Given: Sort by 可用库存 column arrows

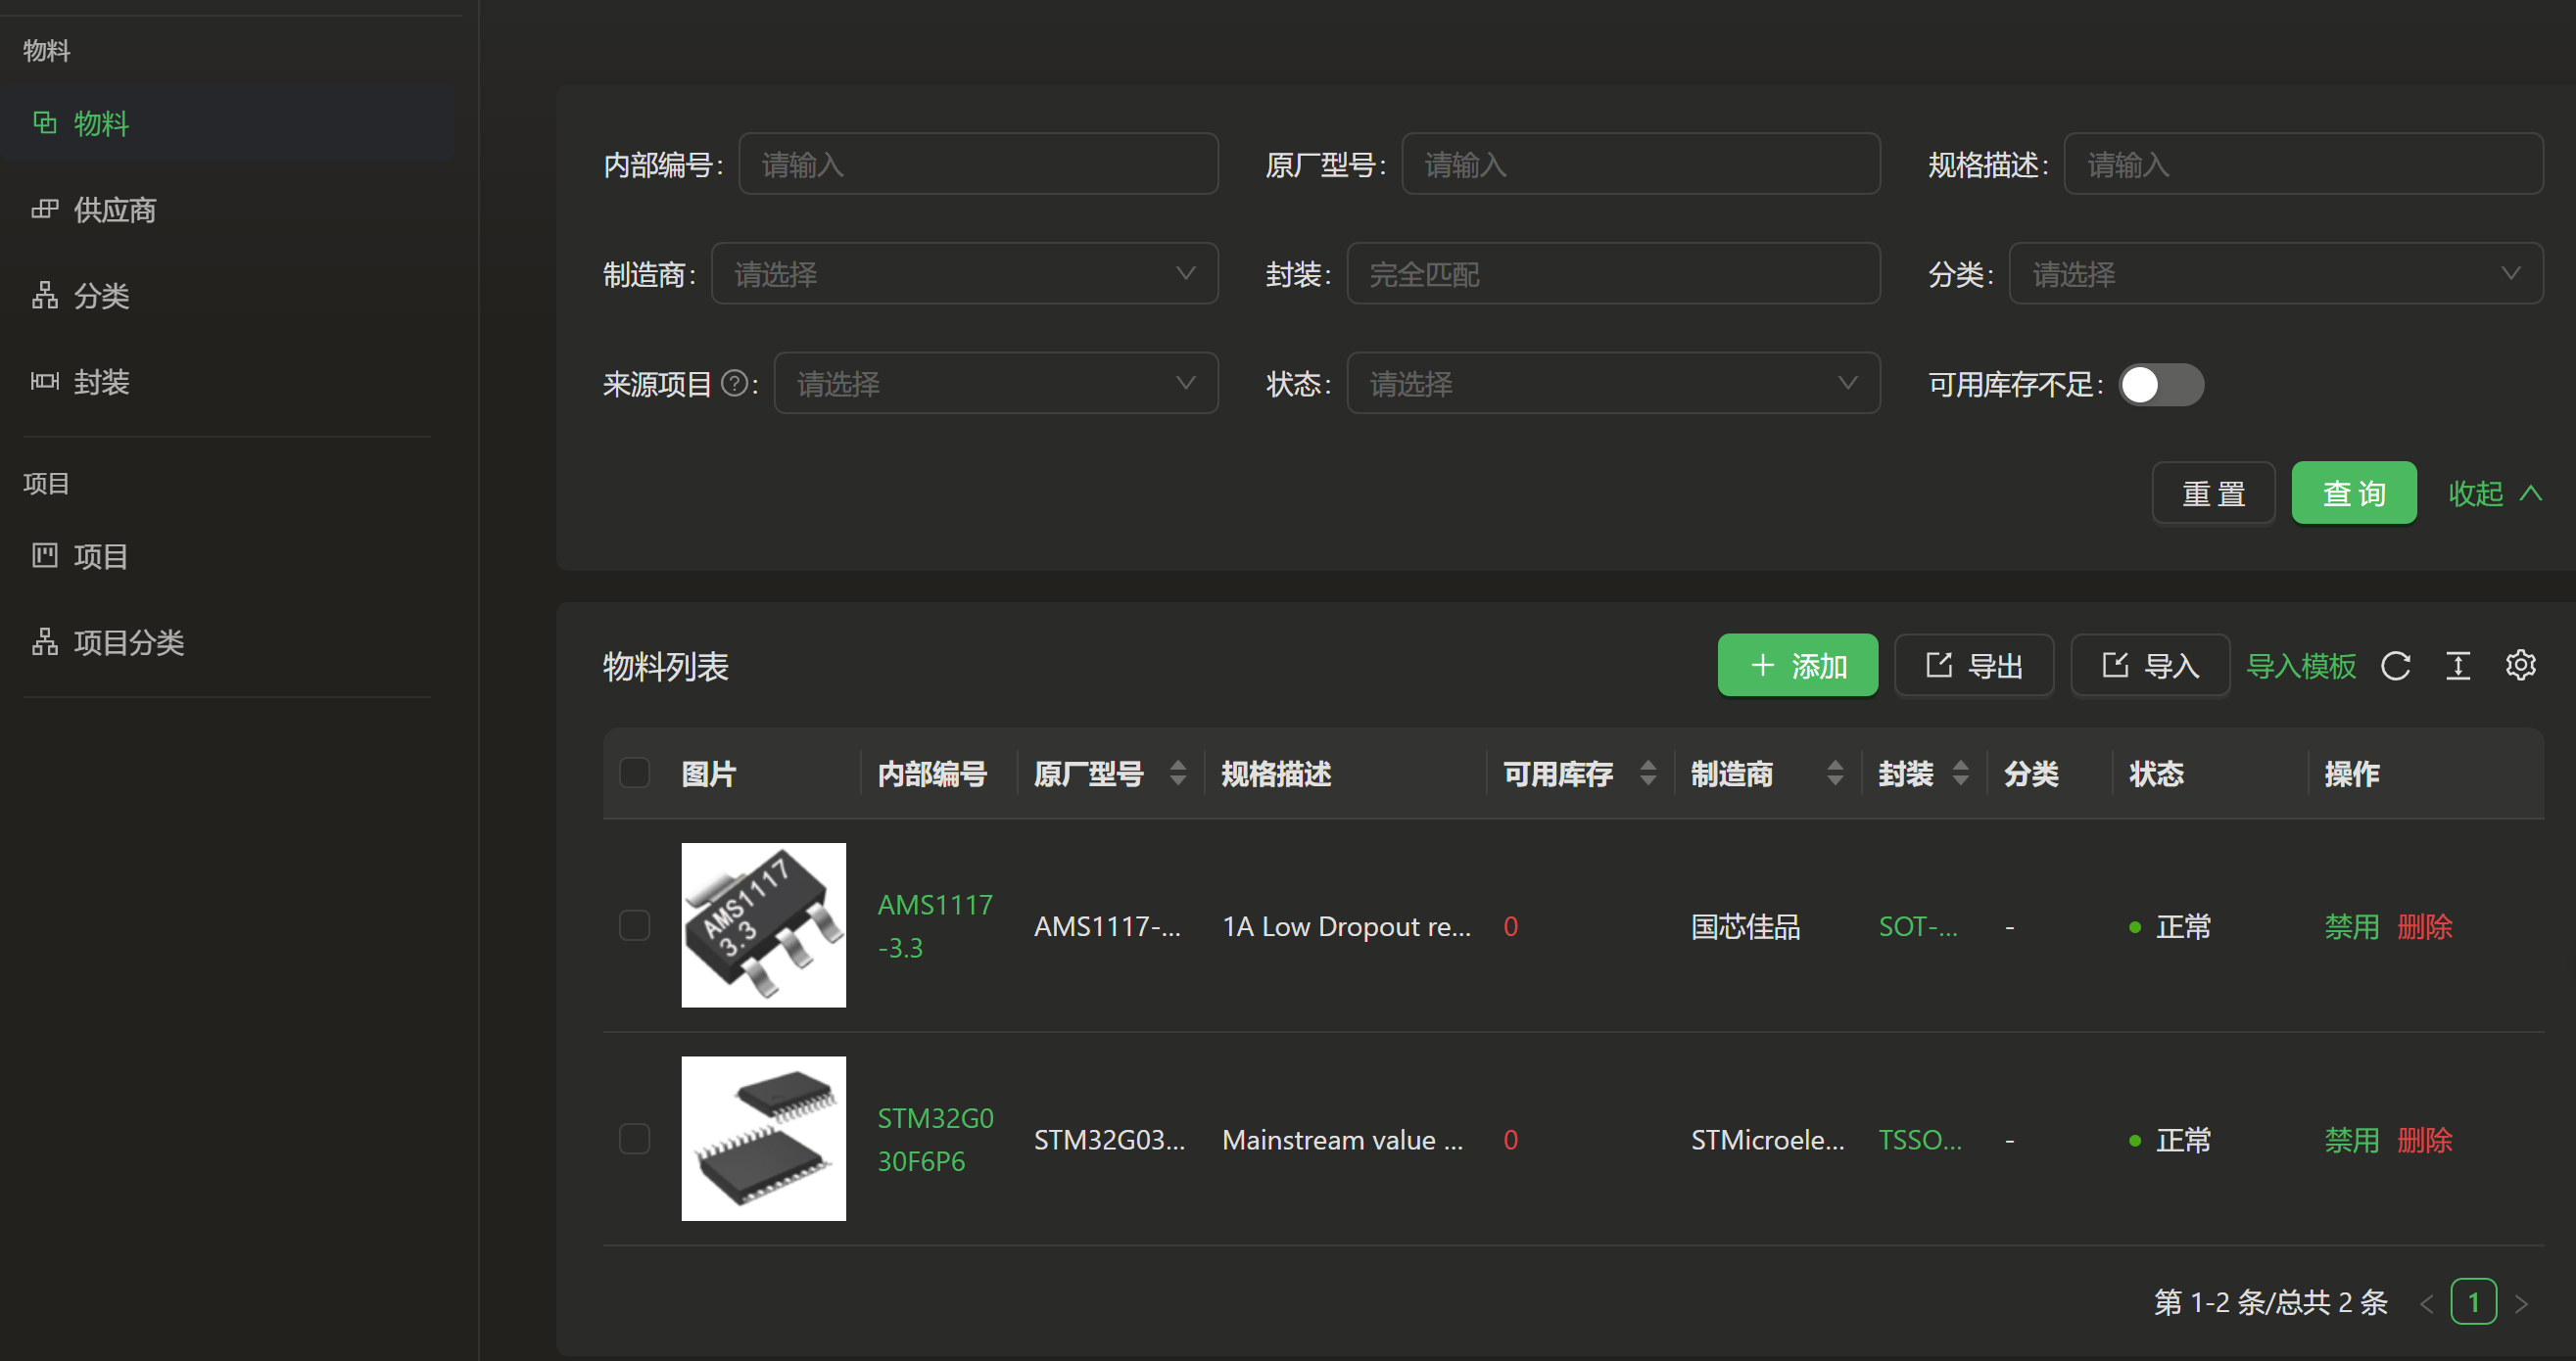Looking at the screenshot, I should (1648, 773).
